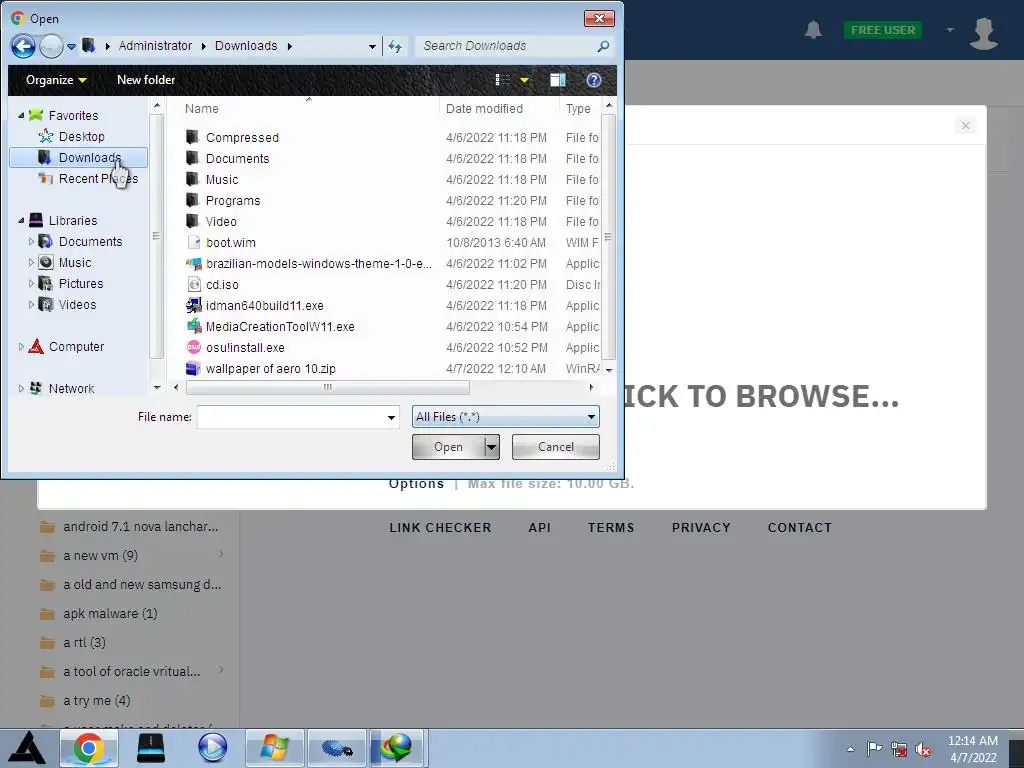Close the upload panel with X
The width and height of the screenshot is (1024, 768).
coord(965,125)
